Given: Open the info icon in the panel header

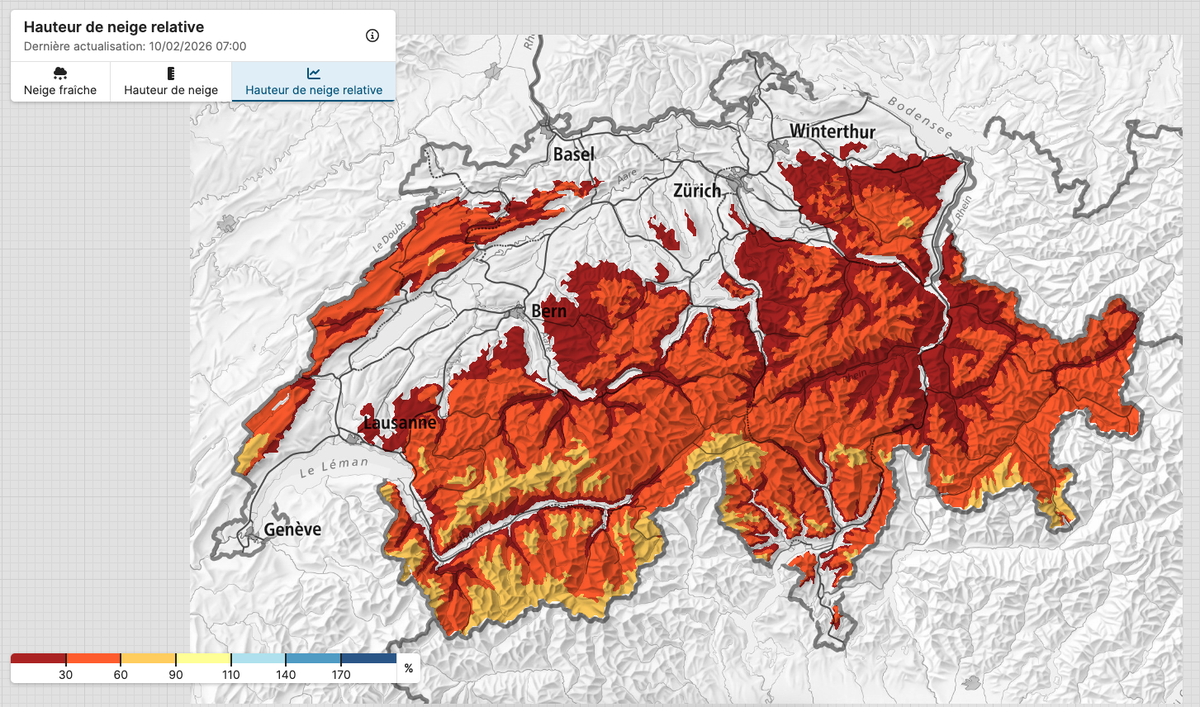Looking at the screenshot, I should [372, 36].
